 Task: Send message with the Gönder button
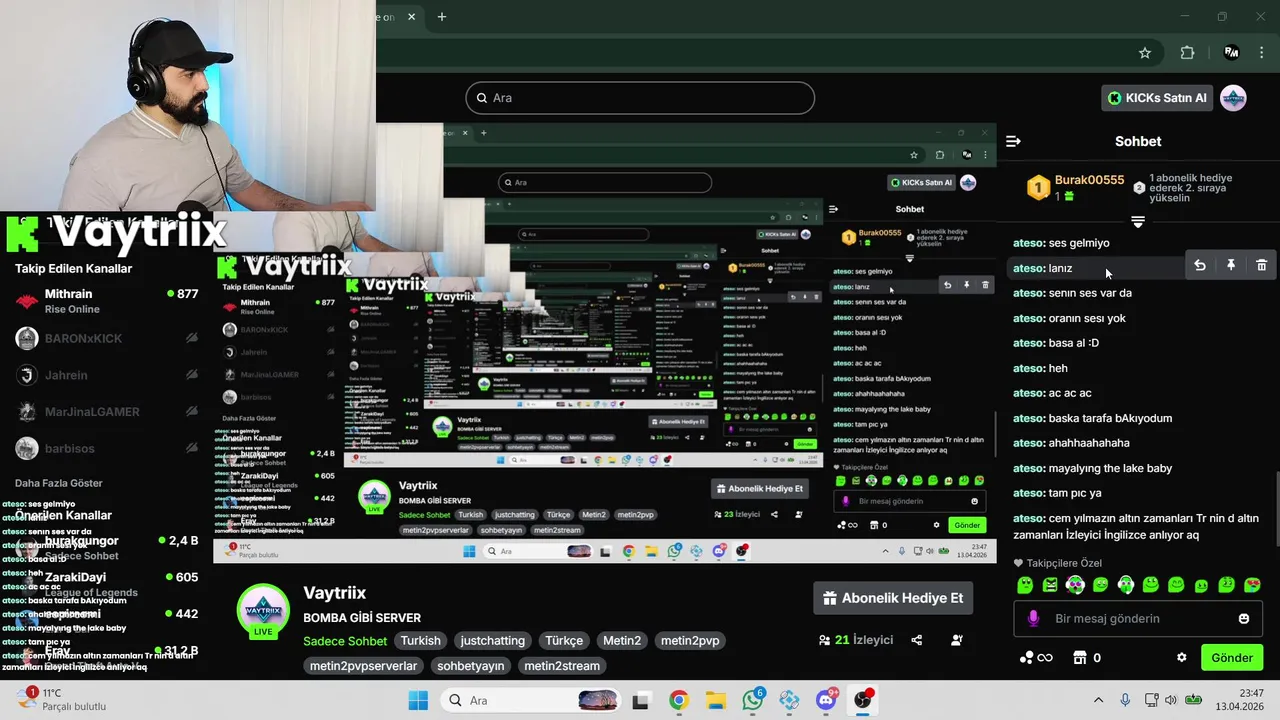(x=1232, y=658)
